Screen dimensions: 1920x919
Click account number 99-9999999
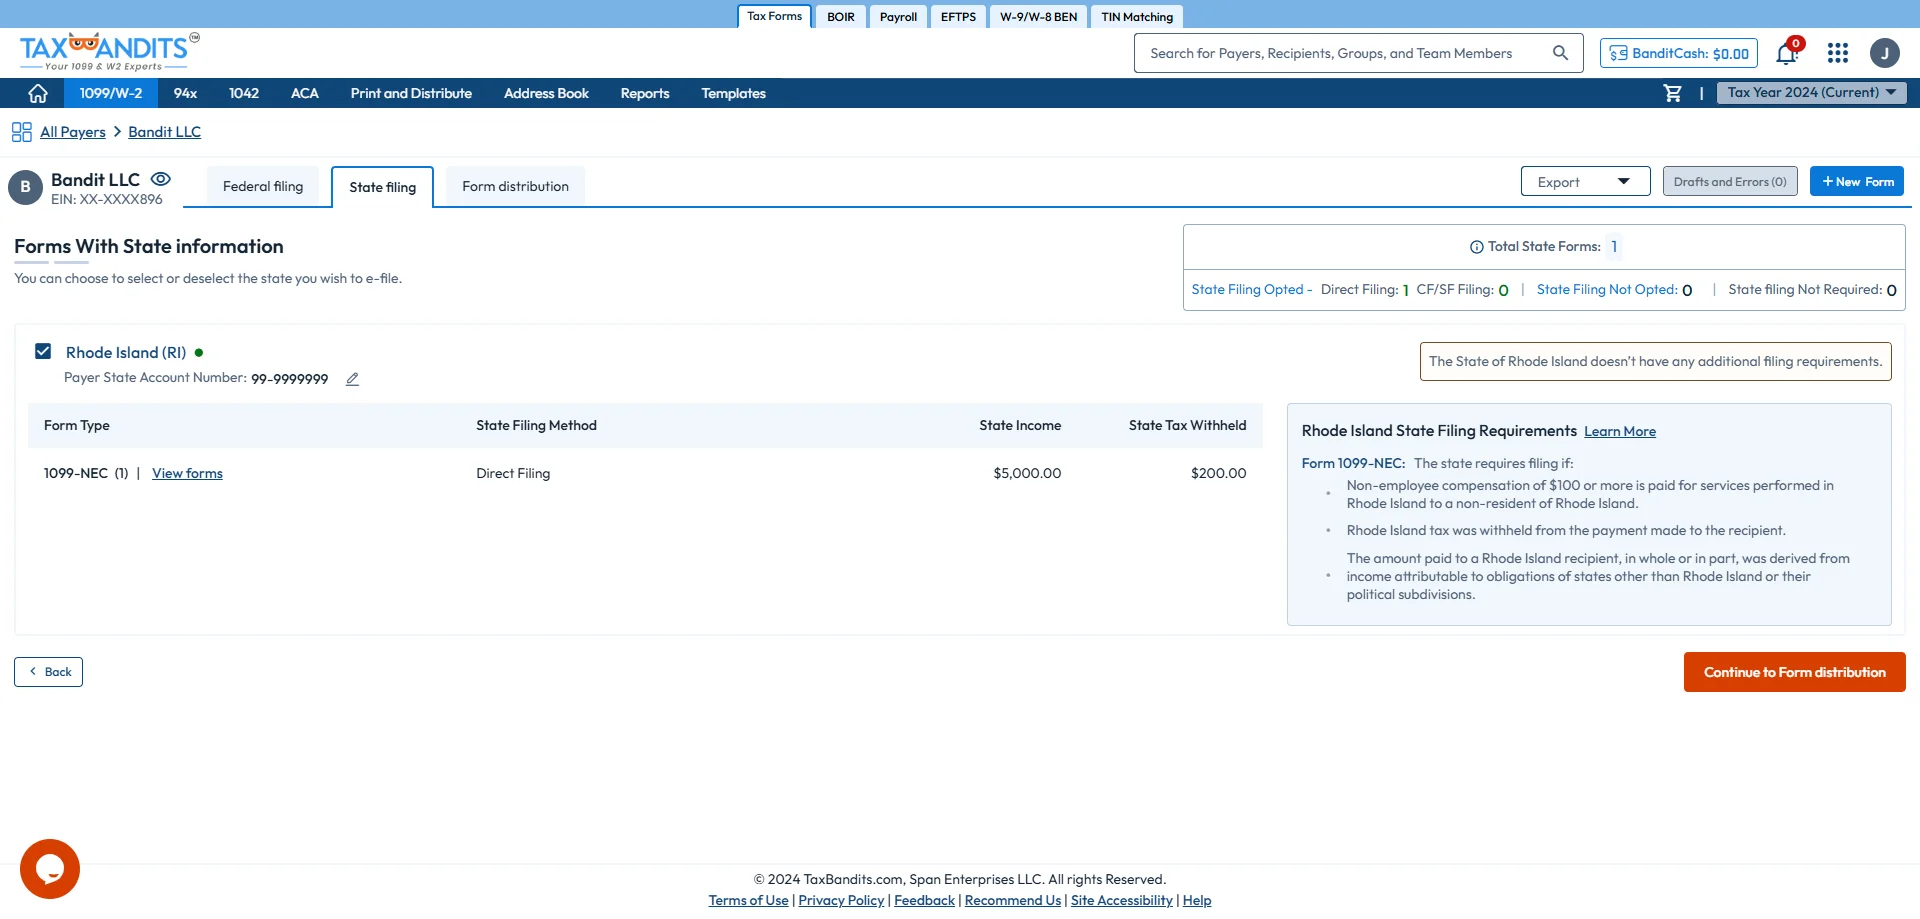tap(289, 379)
